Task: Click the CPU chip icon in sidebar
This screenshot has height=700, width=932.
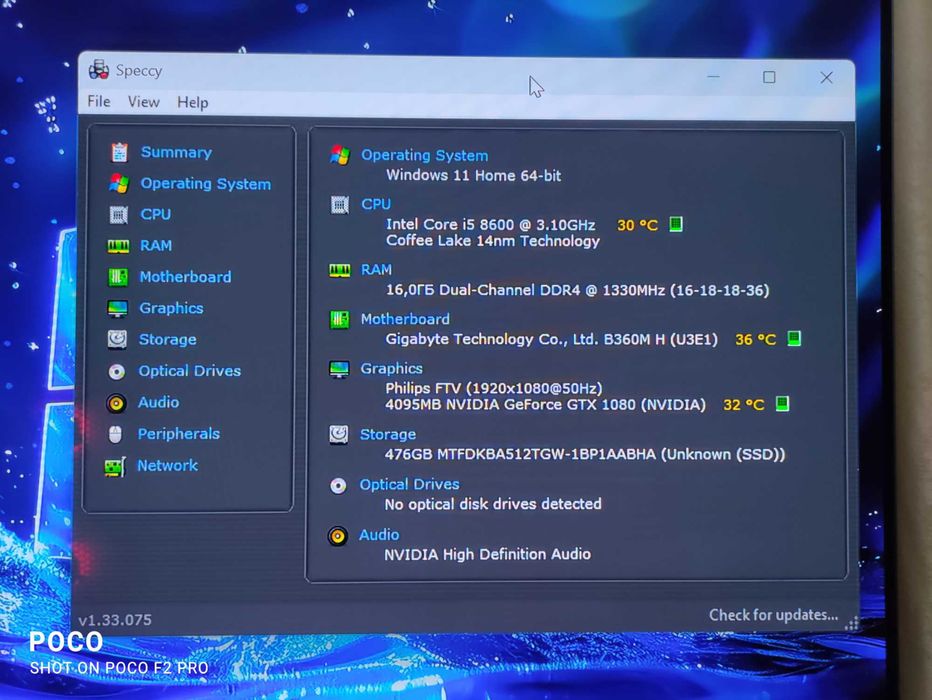Action: pos(118,215)
